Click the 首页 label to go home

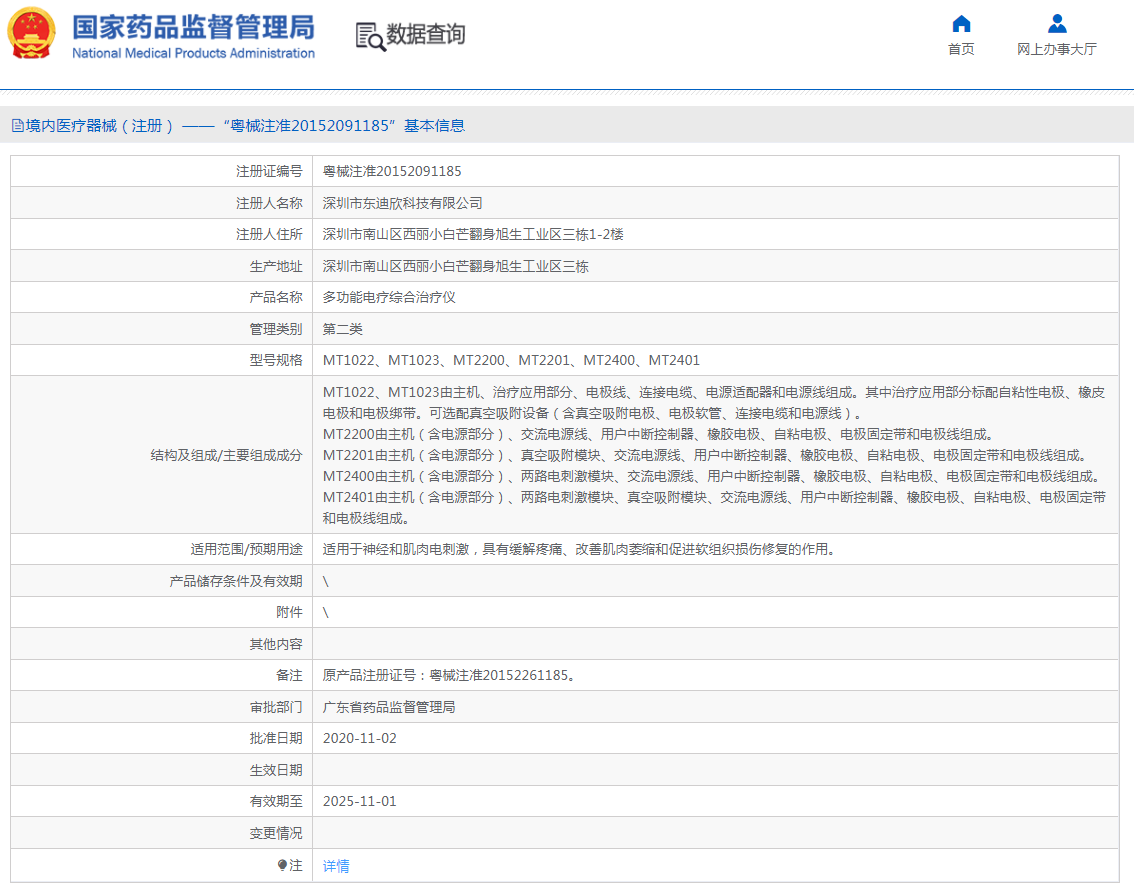click(x=960, y=48)
